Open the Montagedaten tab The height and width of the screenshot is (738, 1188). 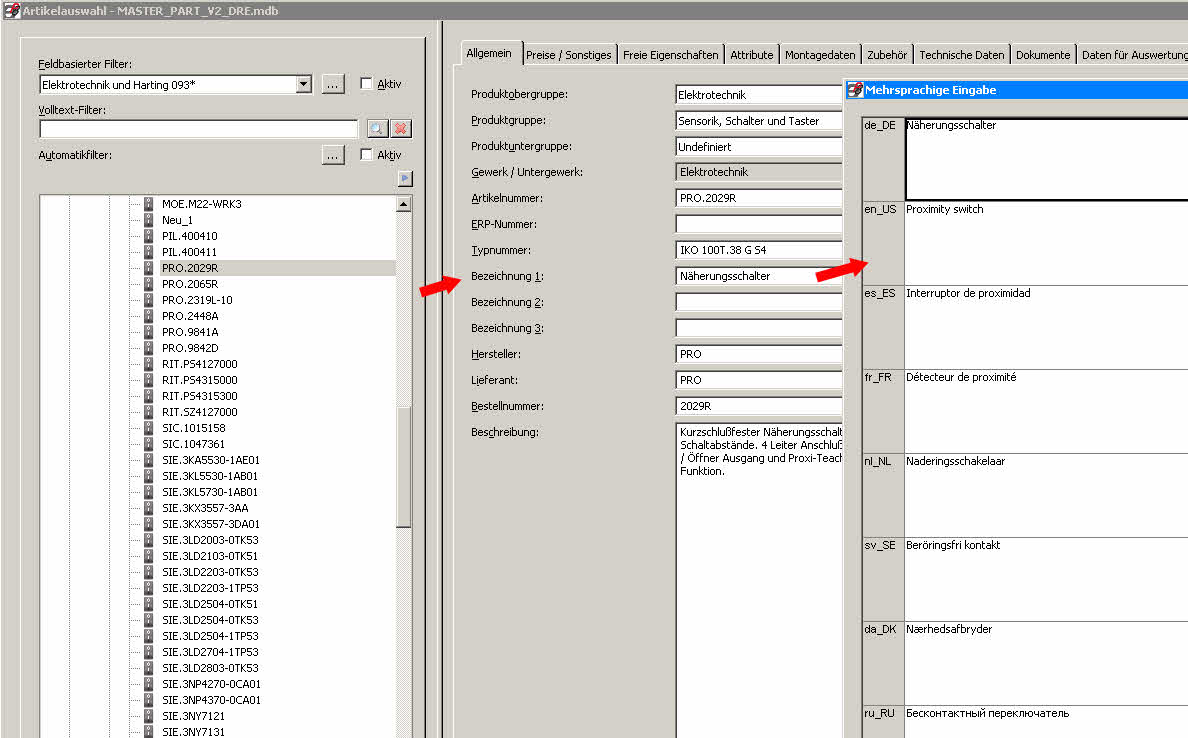pyautogui.click(x=820, y=55)
